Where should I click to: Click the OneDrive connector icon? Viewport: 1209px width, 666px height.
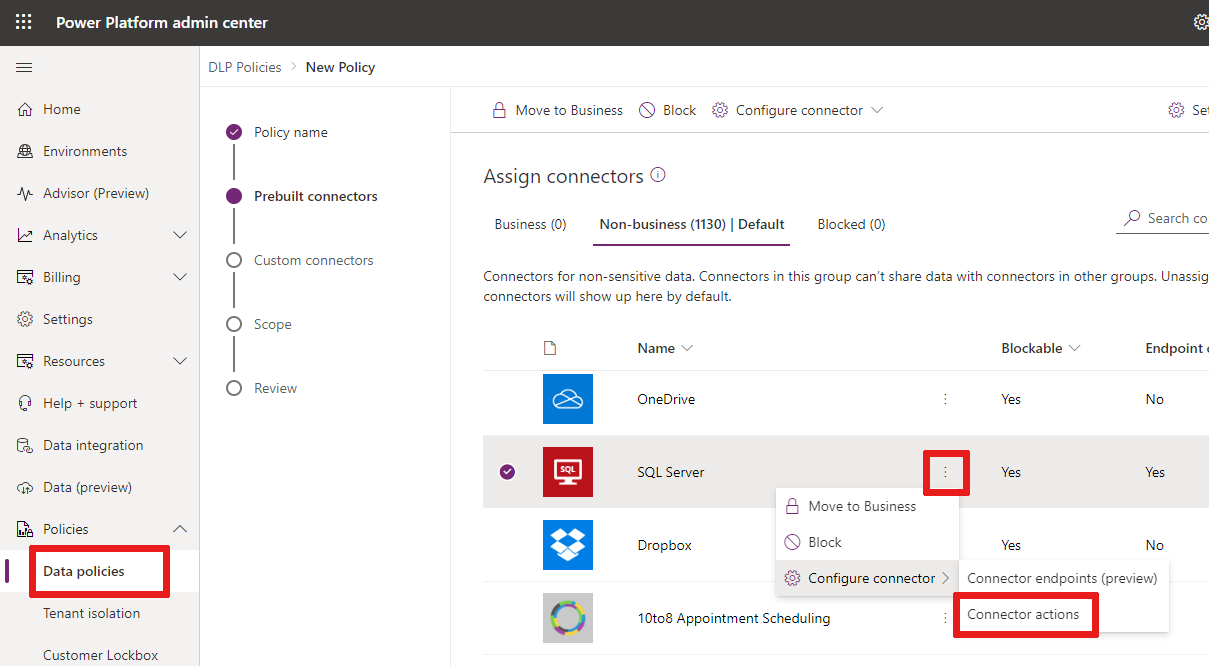pos(568,399)
